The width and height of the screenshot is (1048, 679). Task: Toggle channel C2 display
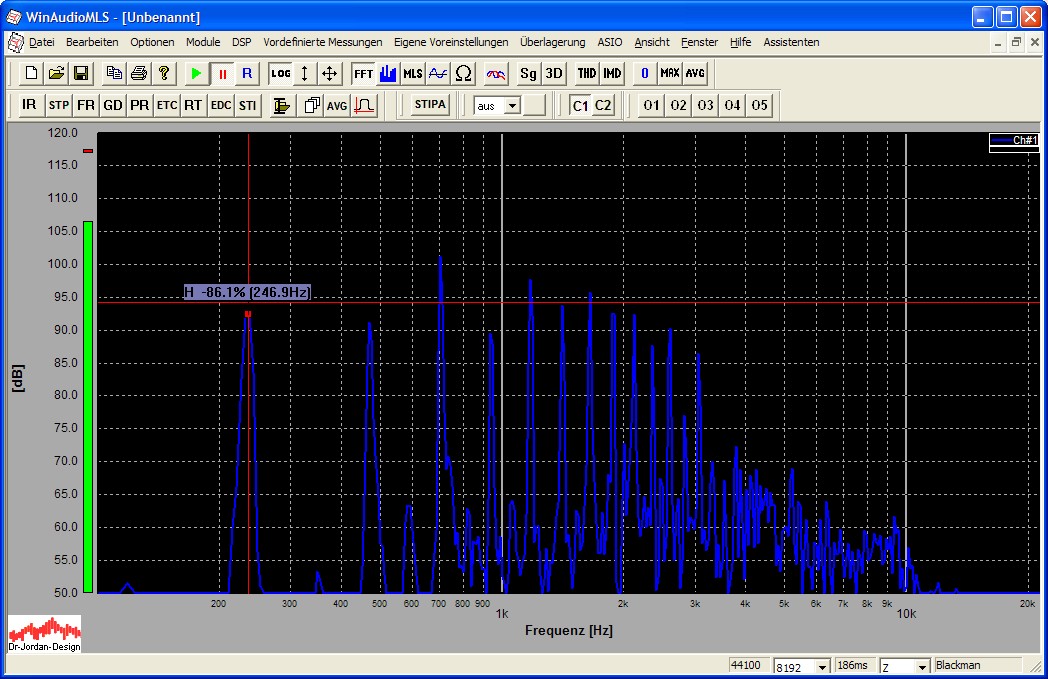603,105
